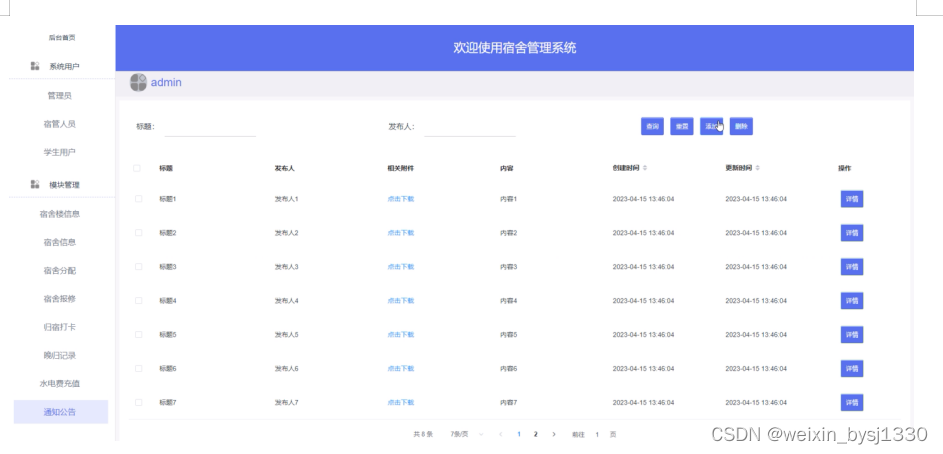Select page 1 in pagination
The image size is (943, 454).
pos(519,434)
